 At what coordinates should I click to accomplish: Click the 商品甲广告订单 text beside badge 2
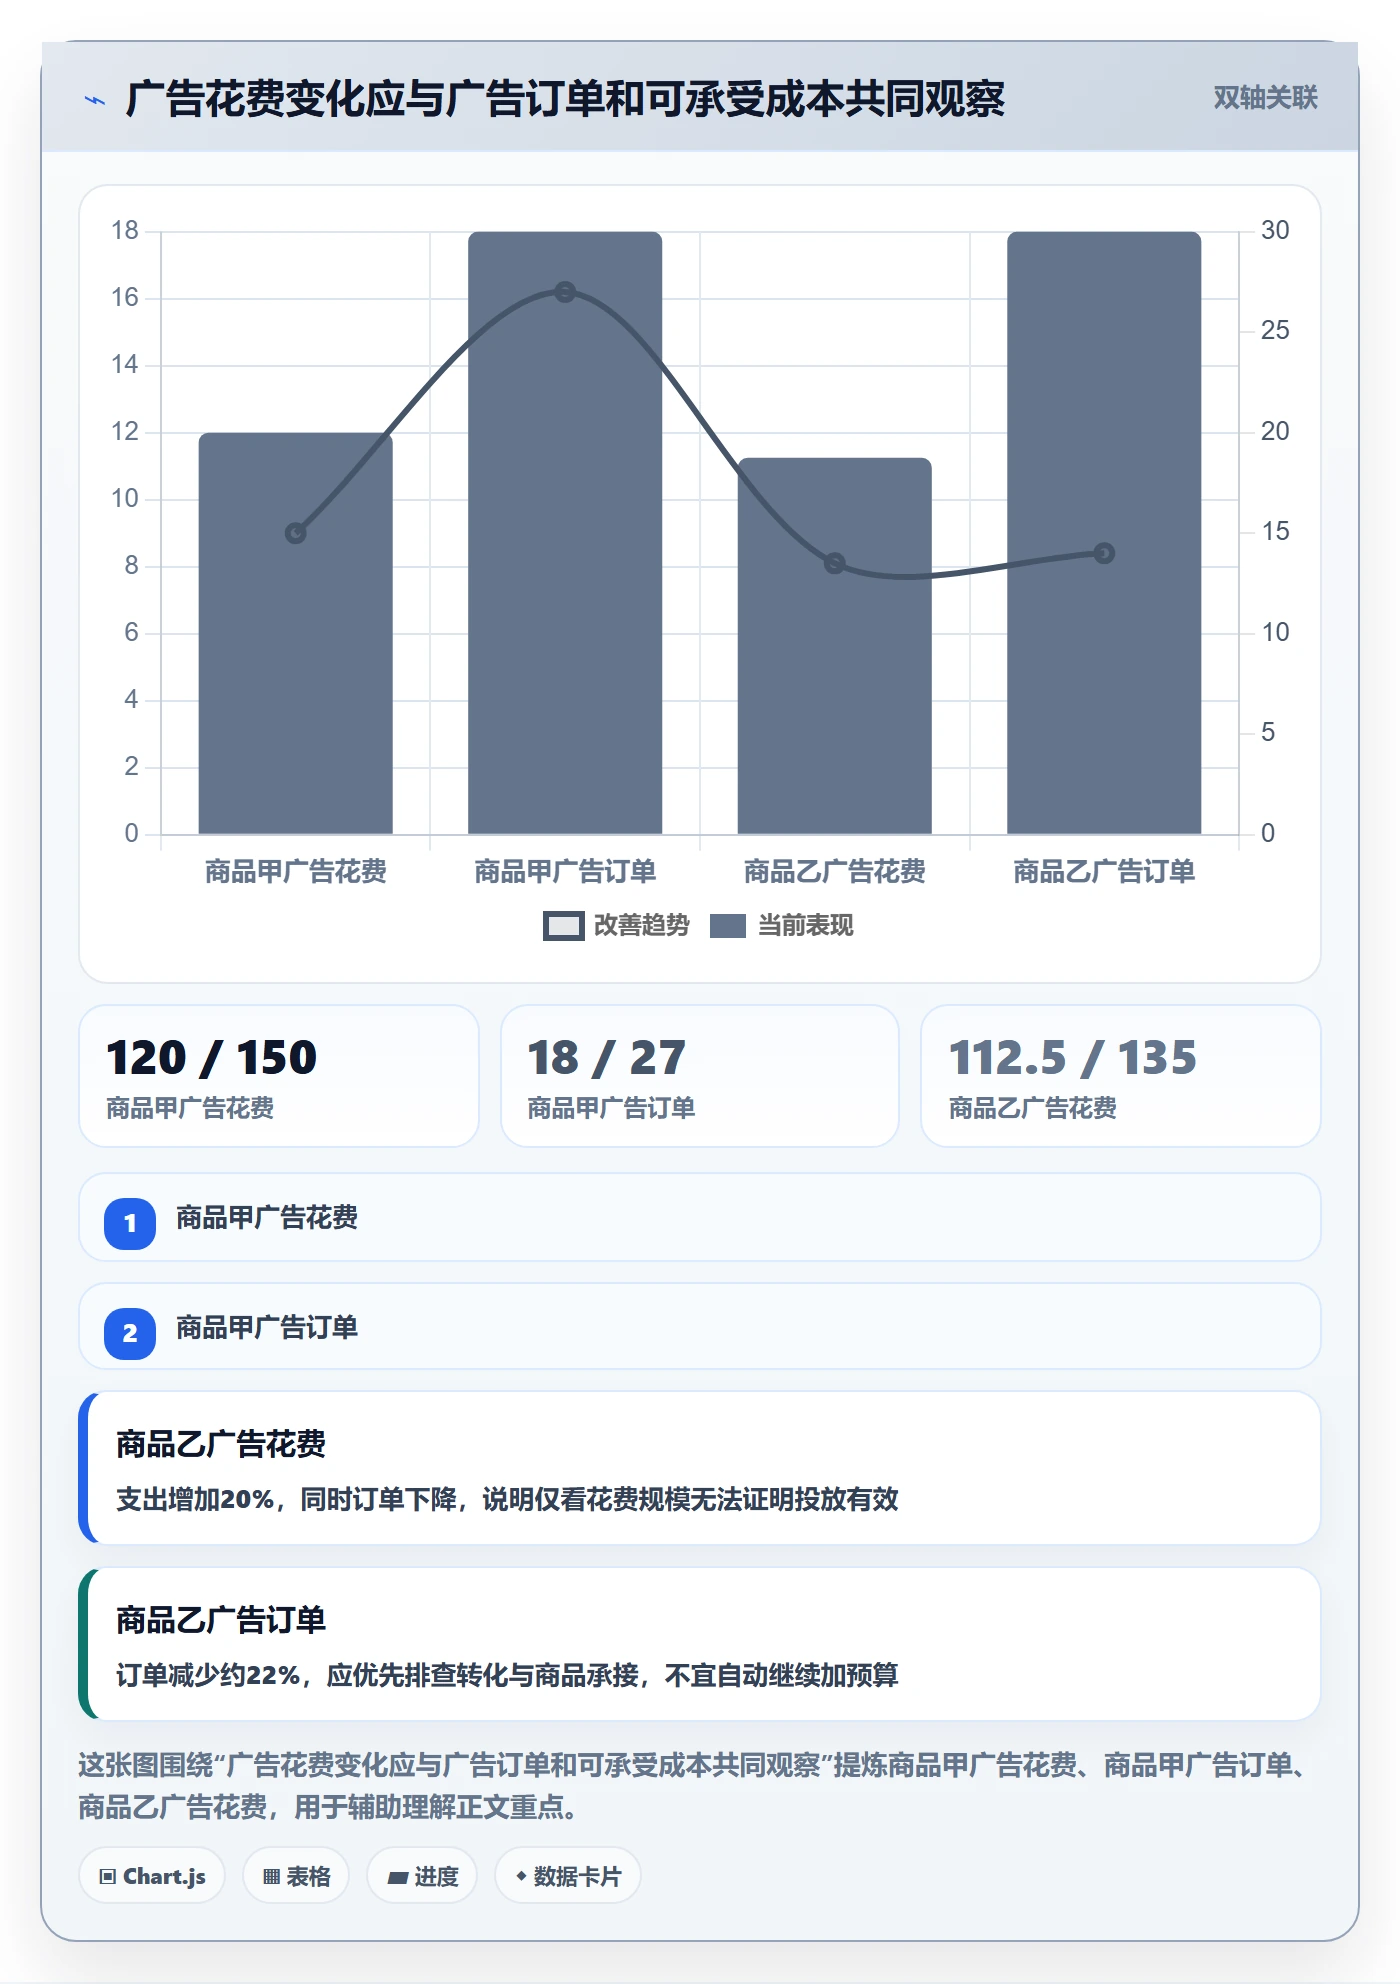click(x=267, y=1327)
